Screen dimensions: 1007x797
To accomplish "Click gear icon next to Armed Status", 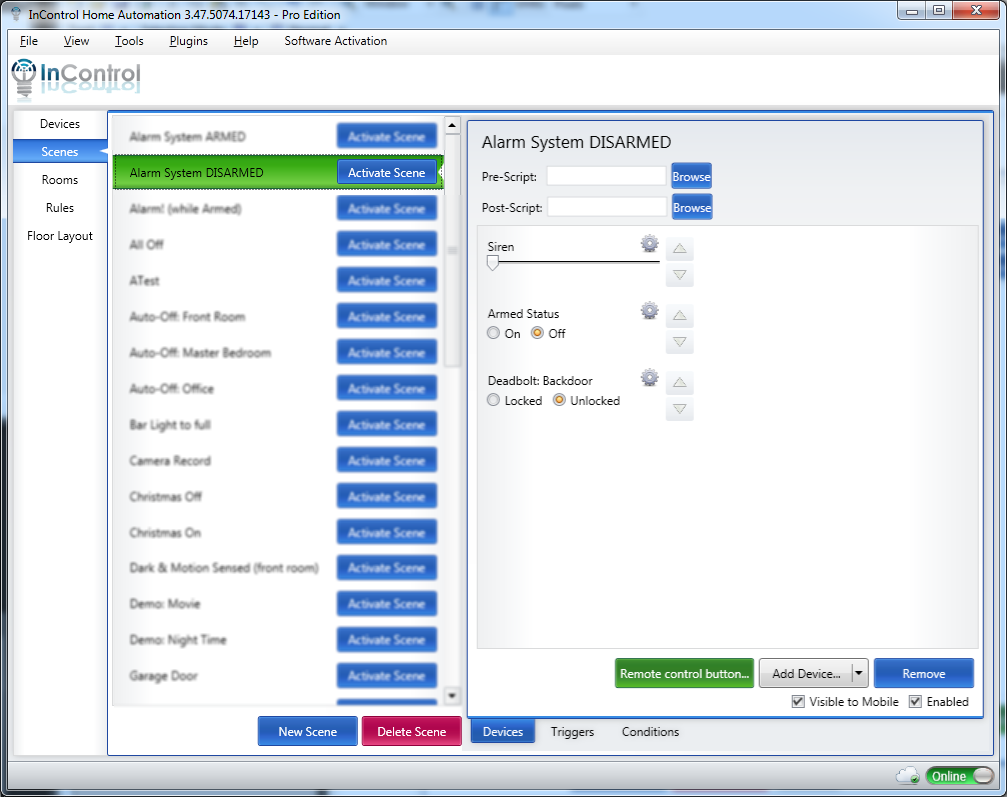I will (649, 311).
